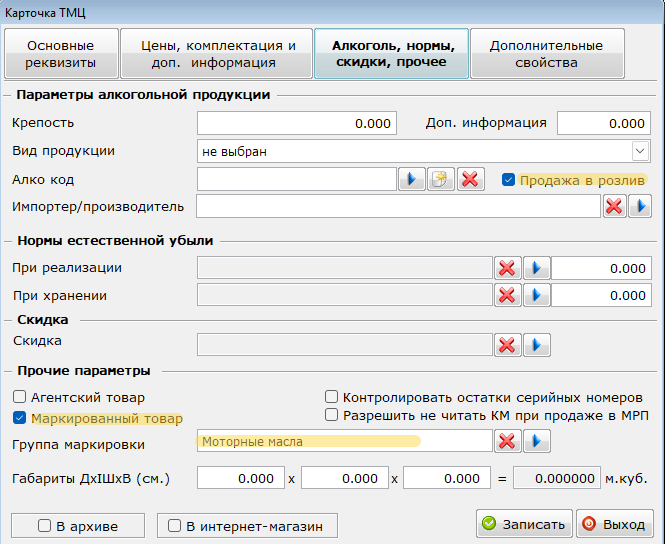This screenshot has width=665, height=544.
Task: Click the blue arrow for Группа маркировки
Action: tap(536, 441)
